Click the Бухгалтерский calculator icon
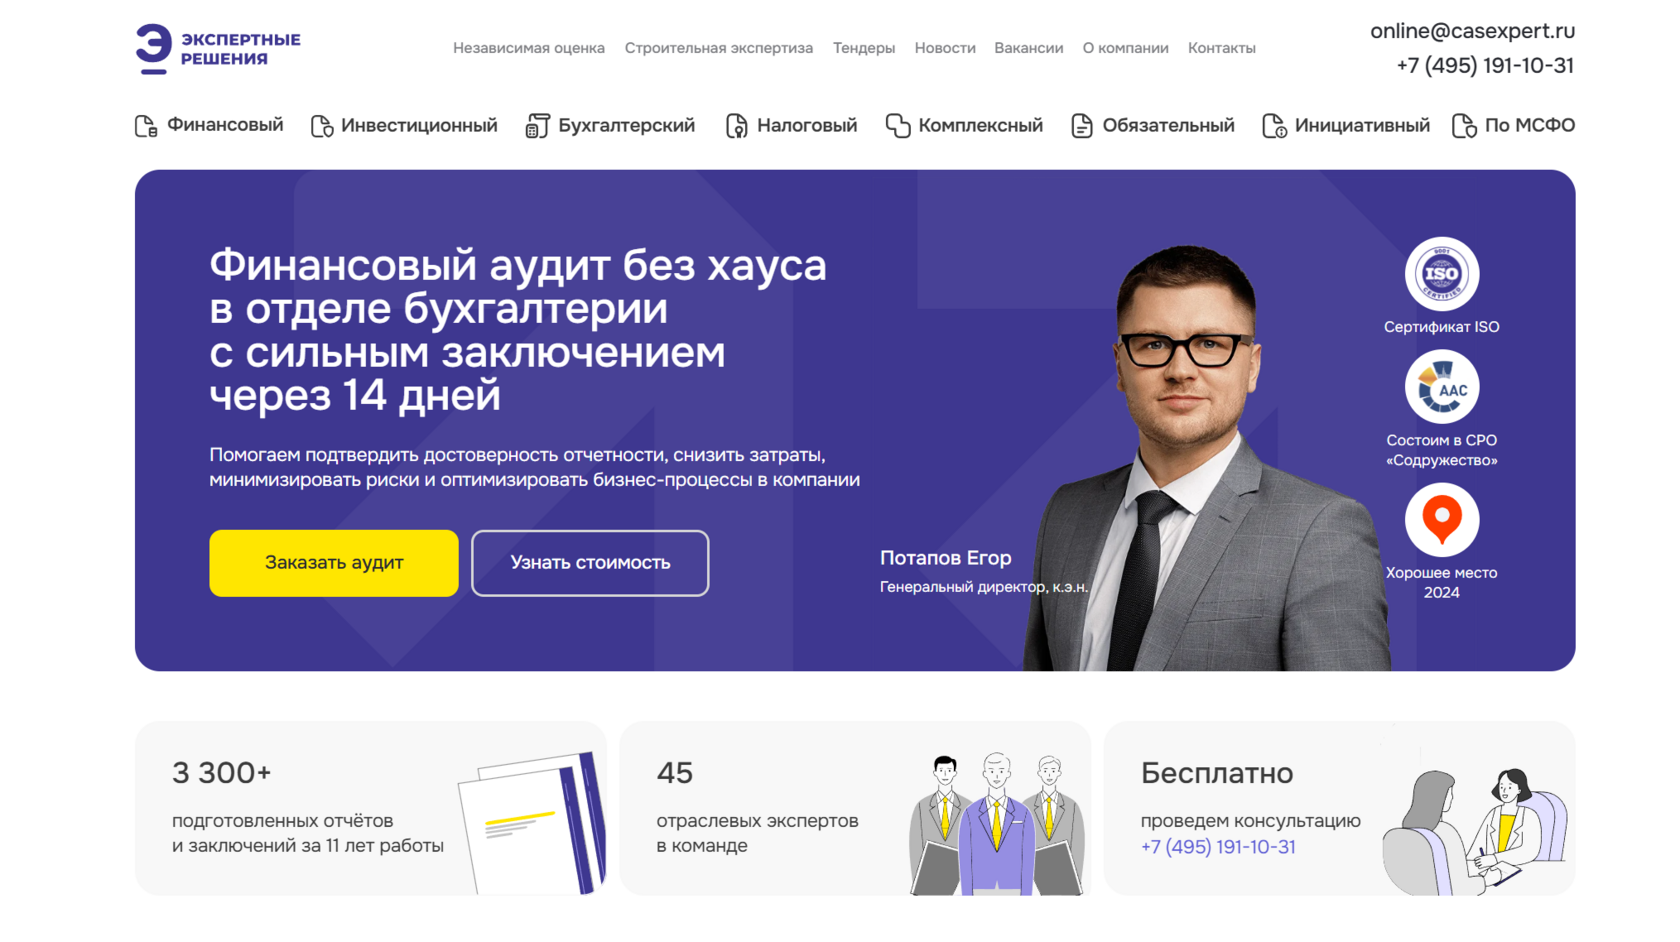 tap(537, 126)
